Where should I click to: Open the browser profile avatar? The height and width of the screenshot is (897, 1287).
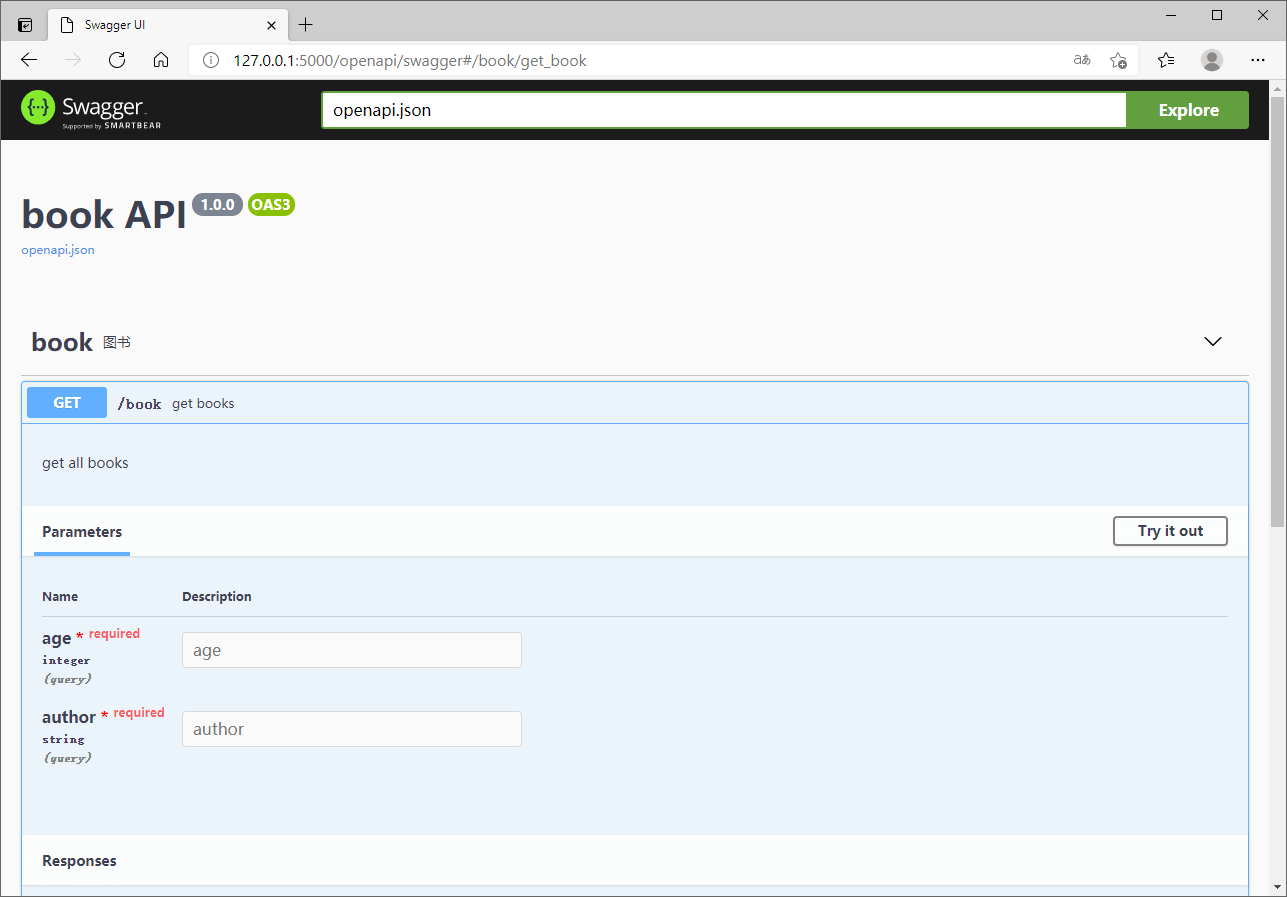tap(1211, 60)
